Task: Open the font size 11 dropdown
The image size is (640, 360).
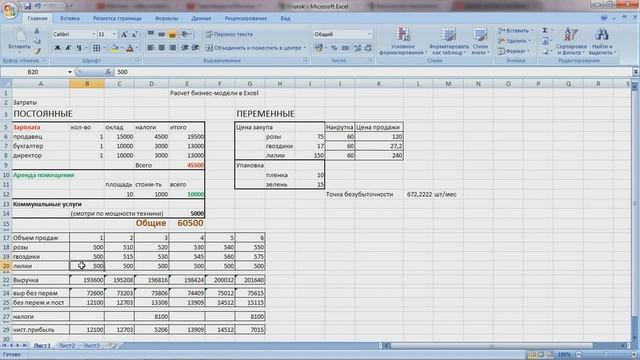Action: click(114, 34)
